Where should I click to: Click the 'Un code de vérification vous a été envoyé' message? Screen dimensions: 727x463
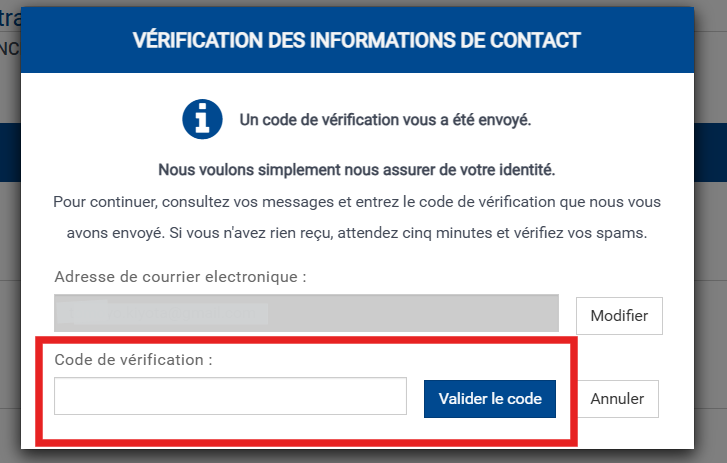[x=385, y=120]
